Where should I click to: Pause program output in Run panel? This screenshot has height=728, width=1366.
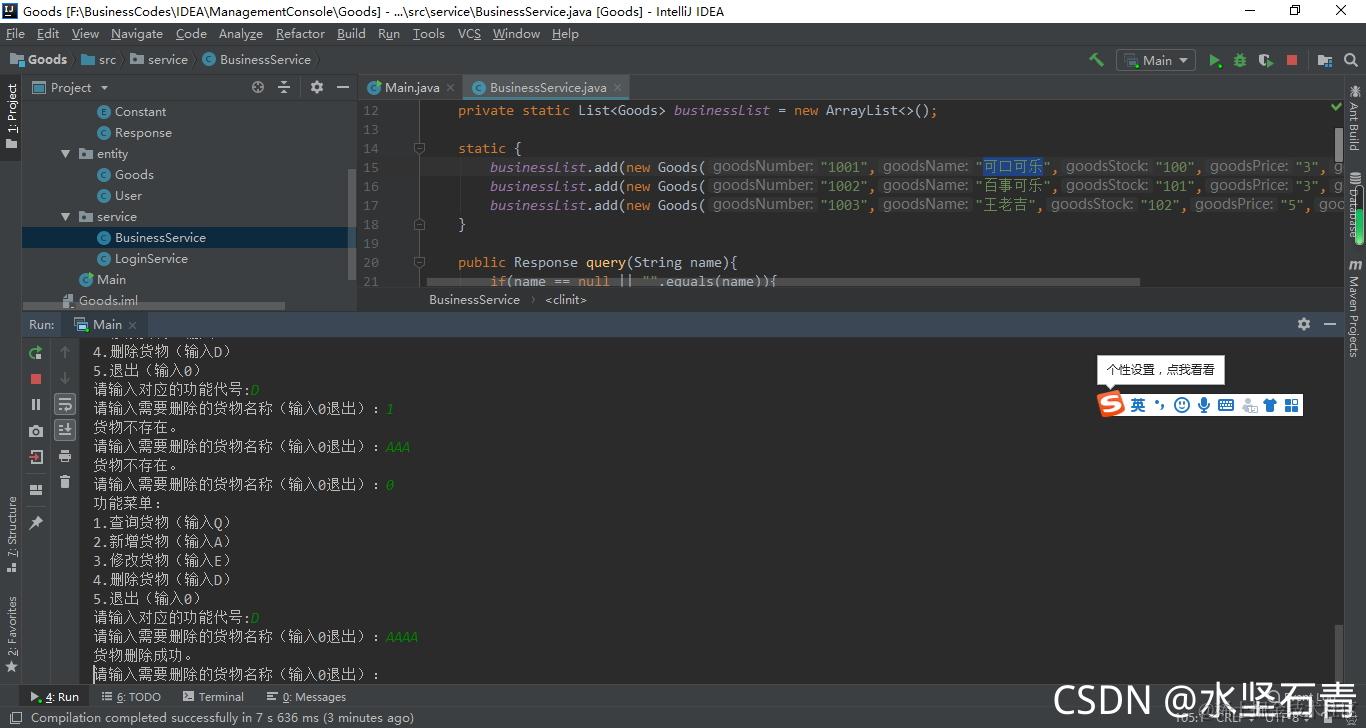36,405
